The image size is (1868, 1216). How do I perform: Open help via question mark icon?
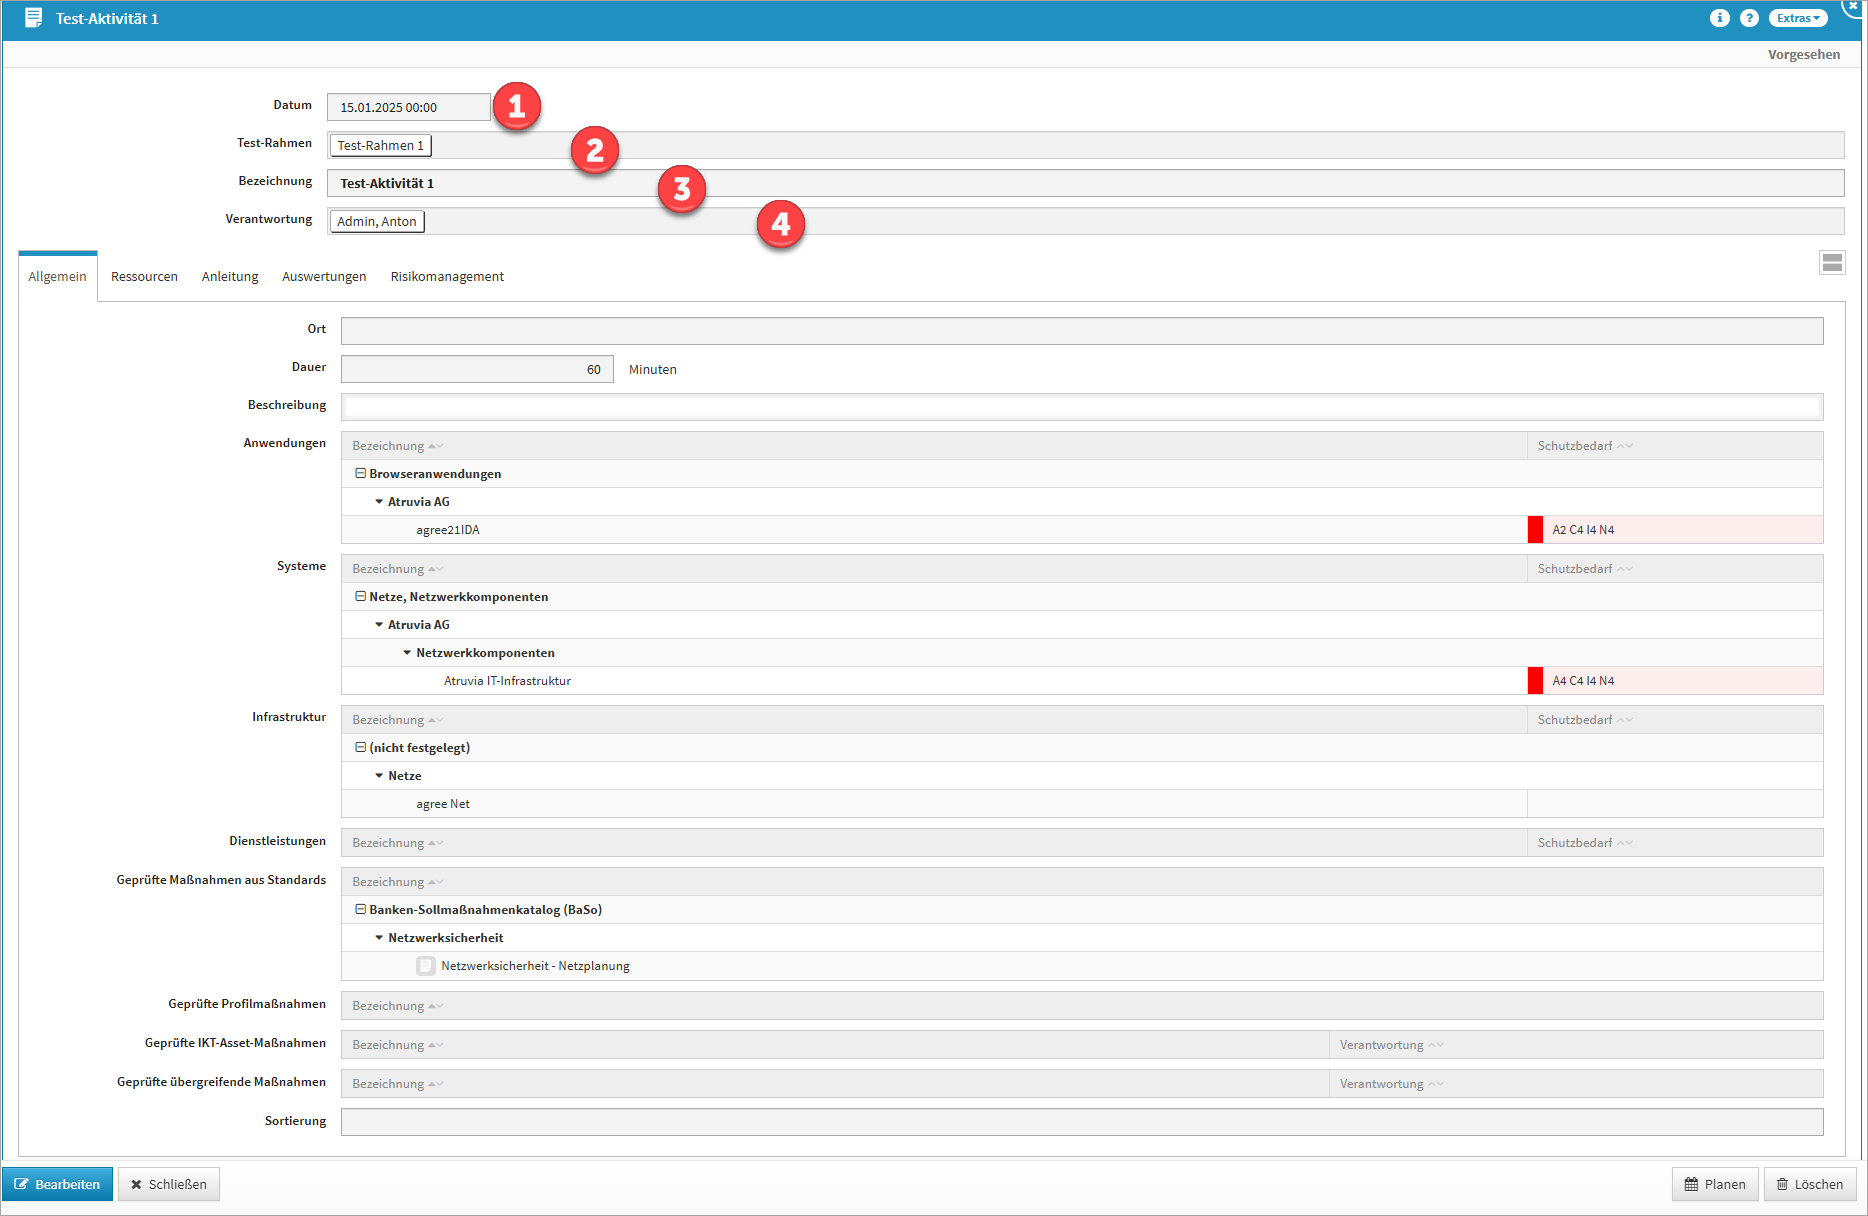click(1749, 18)
